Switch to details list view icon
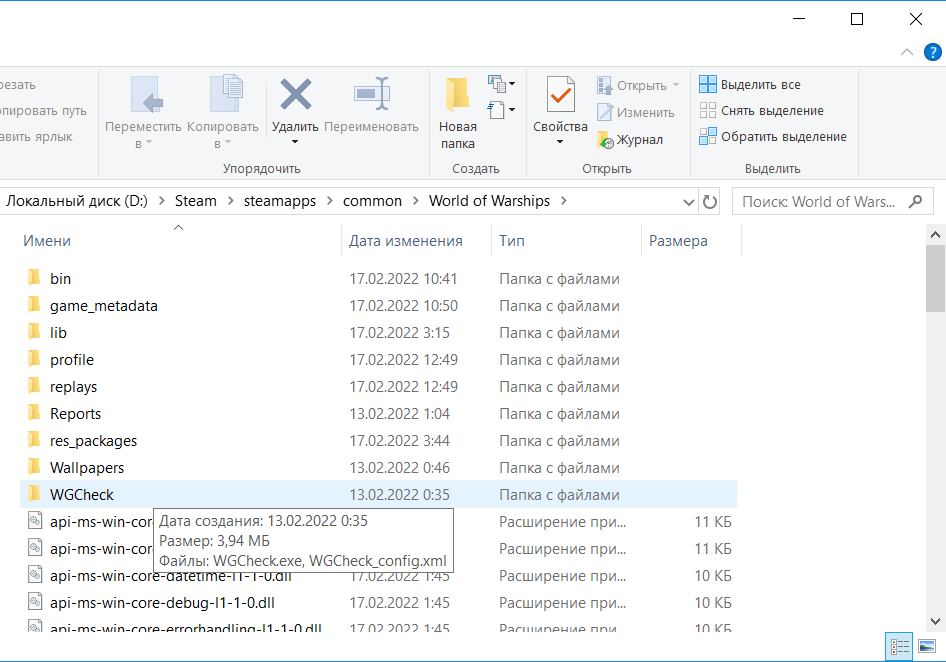The height and width of the screenshot is (662, 946). tap(900, 646)
